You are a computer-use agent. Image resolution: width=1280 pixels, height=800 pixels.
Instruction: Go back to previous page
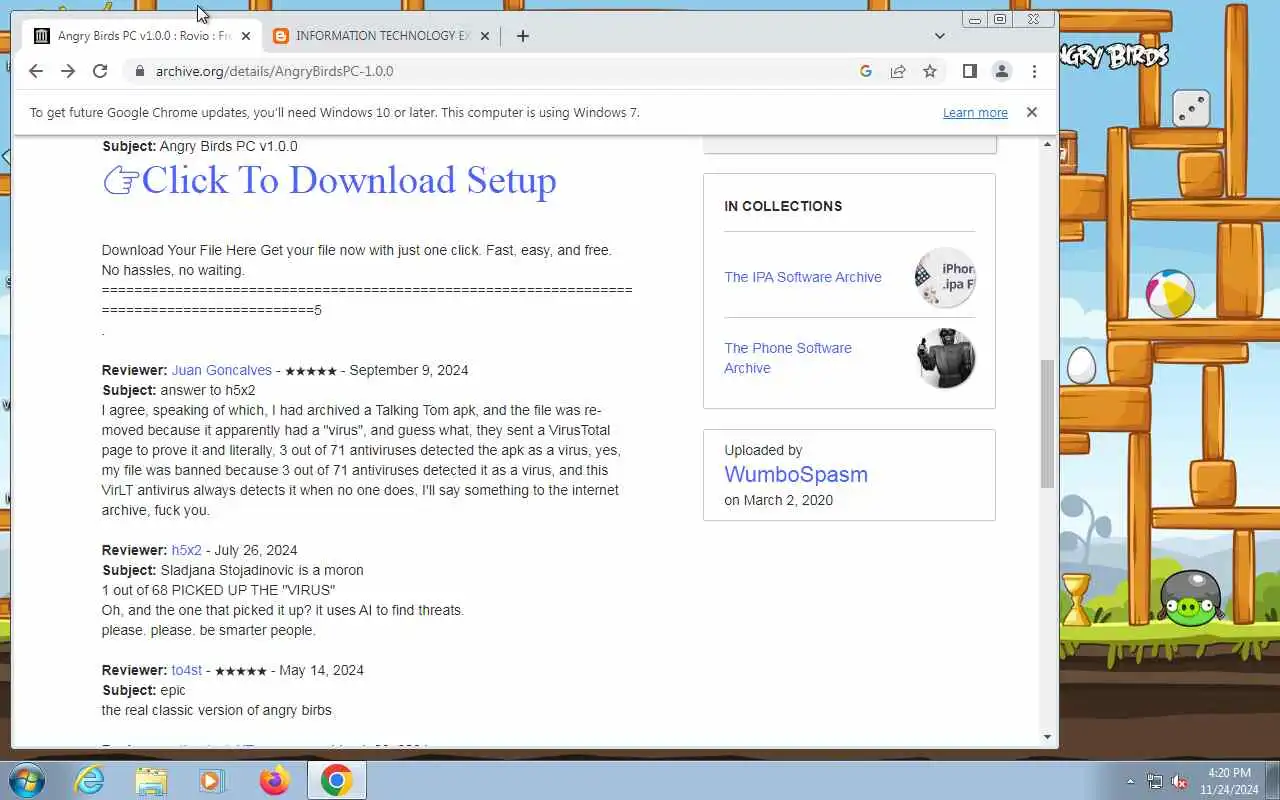(36, 71)
